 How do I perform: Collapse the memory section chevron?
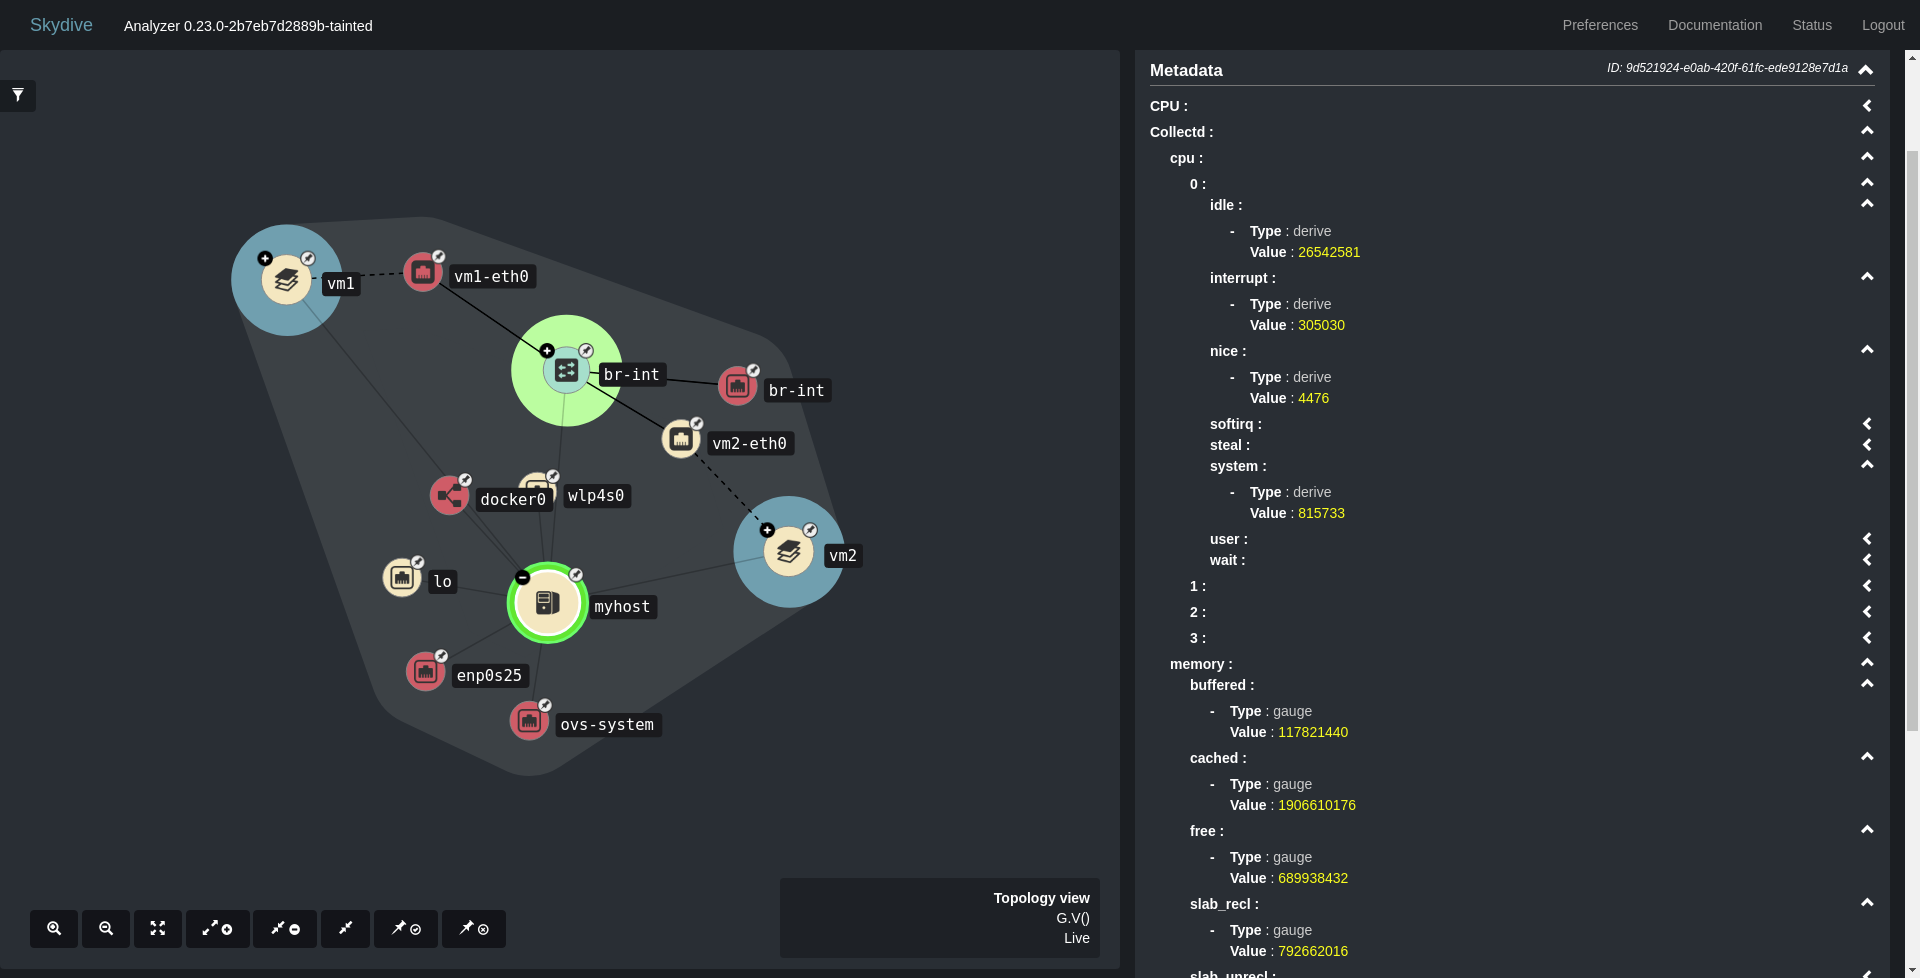click(x=1866, y=663)
